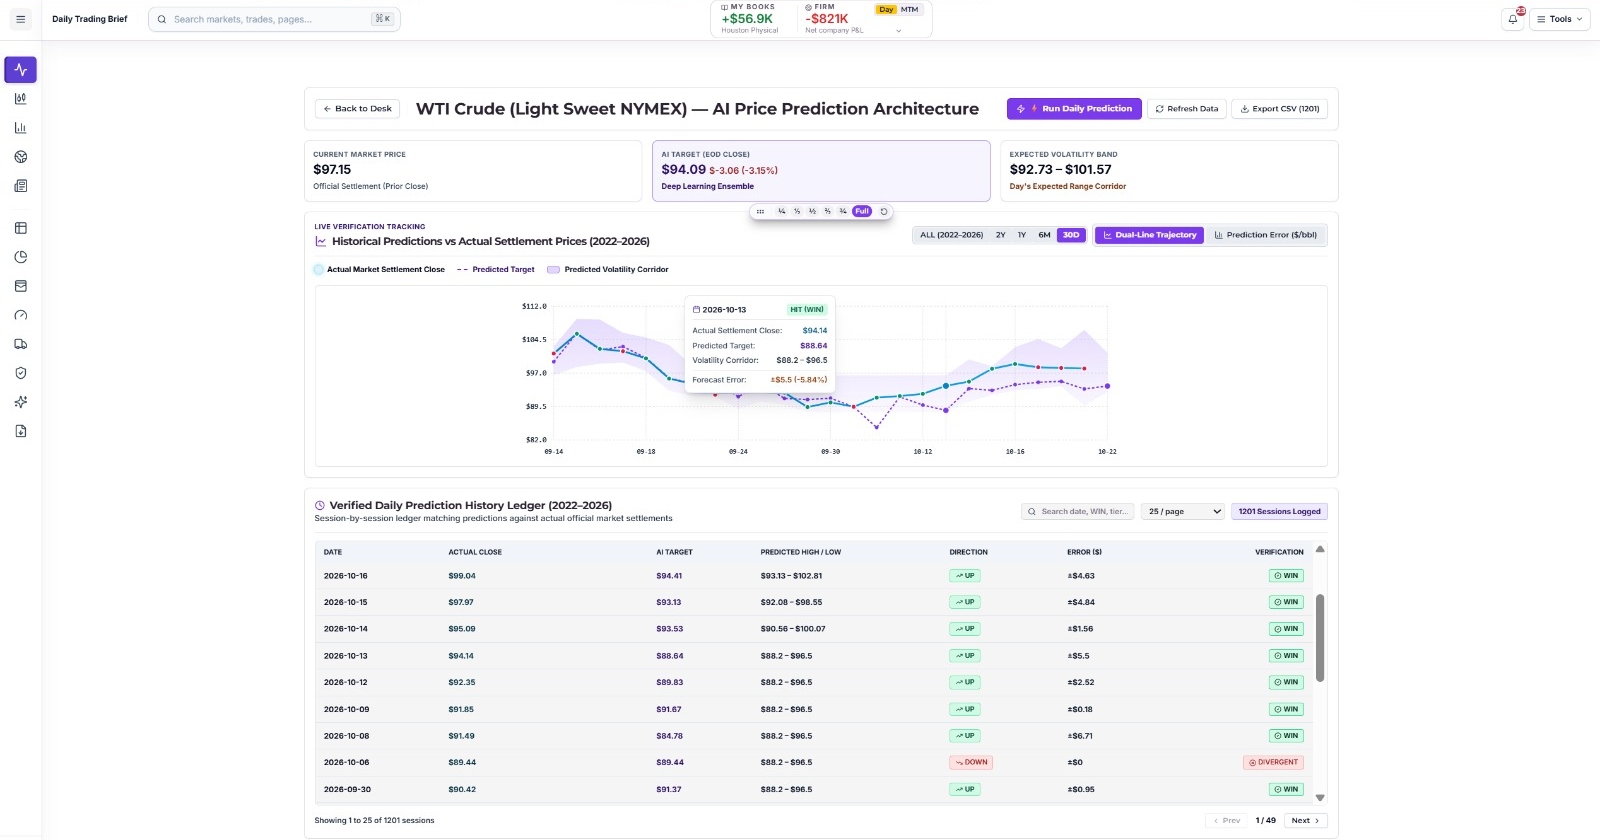The height and width of the screenshot is (840, 1600).
Task: Expand the Firm P&L chevron
Action: point(898,31)
